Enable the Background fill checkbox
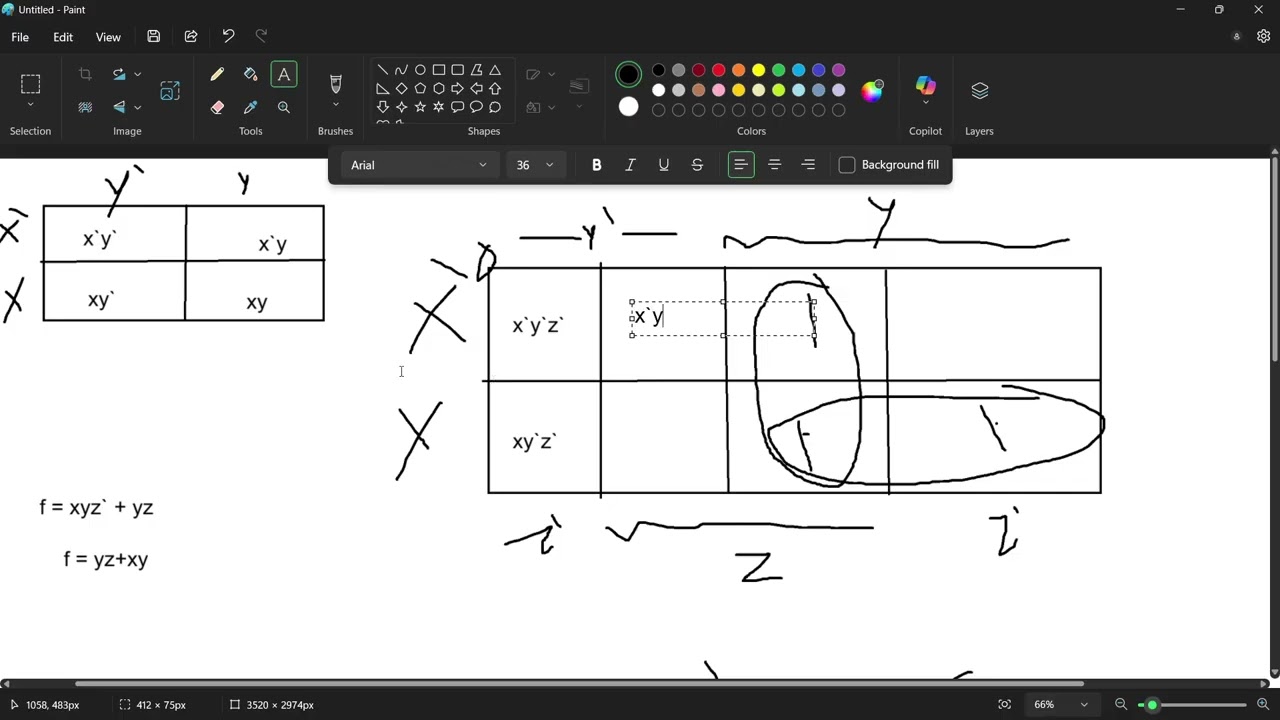This screenshot has width=1280, height=720. [847, 165]
